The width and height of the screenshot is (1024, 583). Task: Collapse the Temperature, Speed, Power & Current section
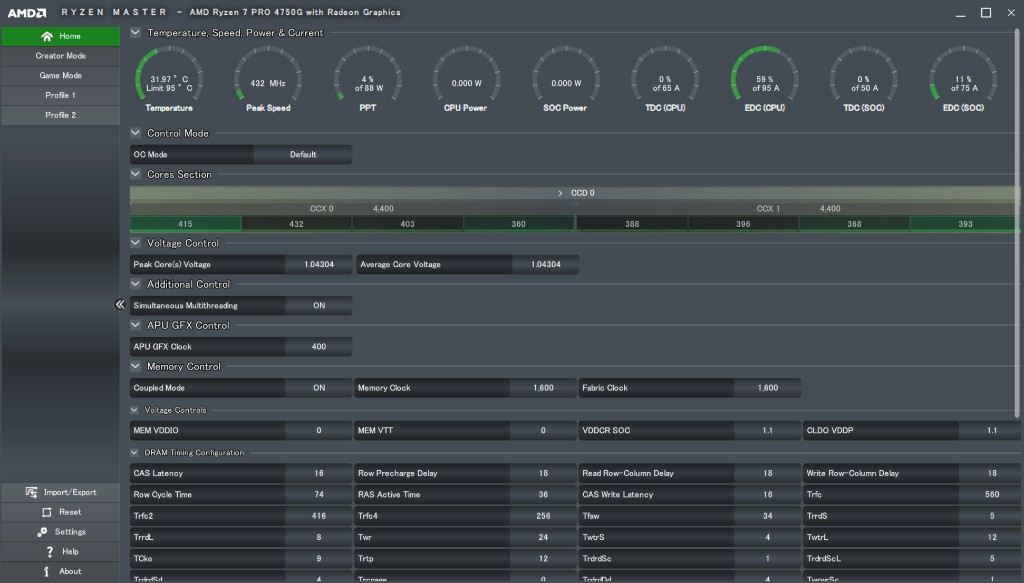[x=136, y=33]
